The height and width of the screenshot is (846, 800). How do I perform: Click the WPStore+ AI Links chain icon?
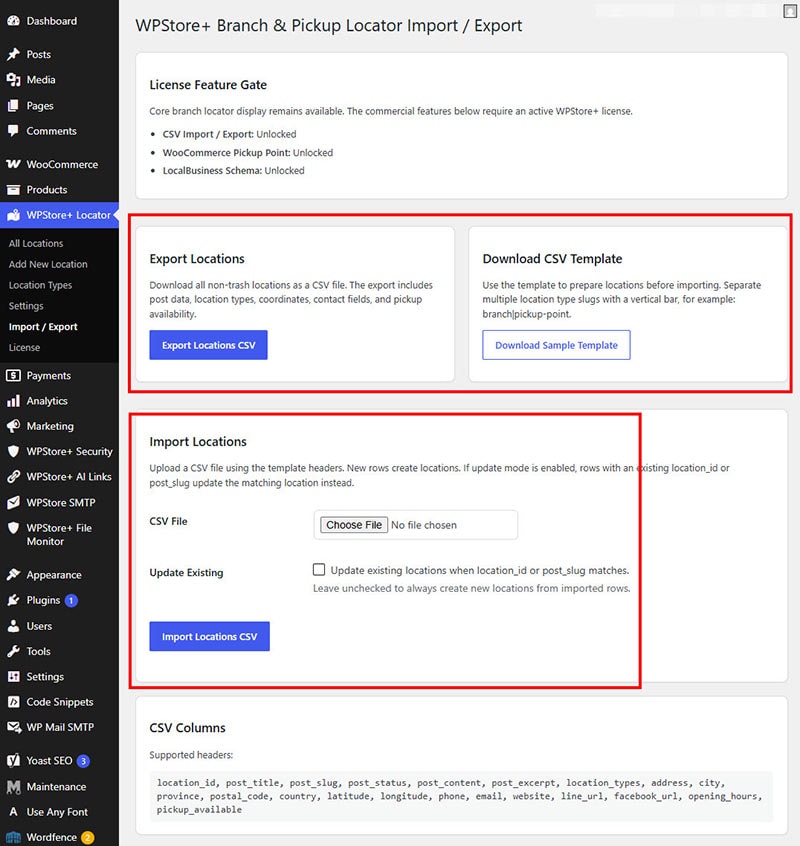(13, 477)
